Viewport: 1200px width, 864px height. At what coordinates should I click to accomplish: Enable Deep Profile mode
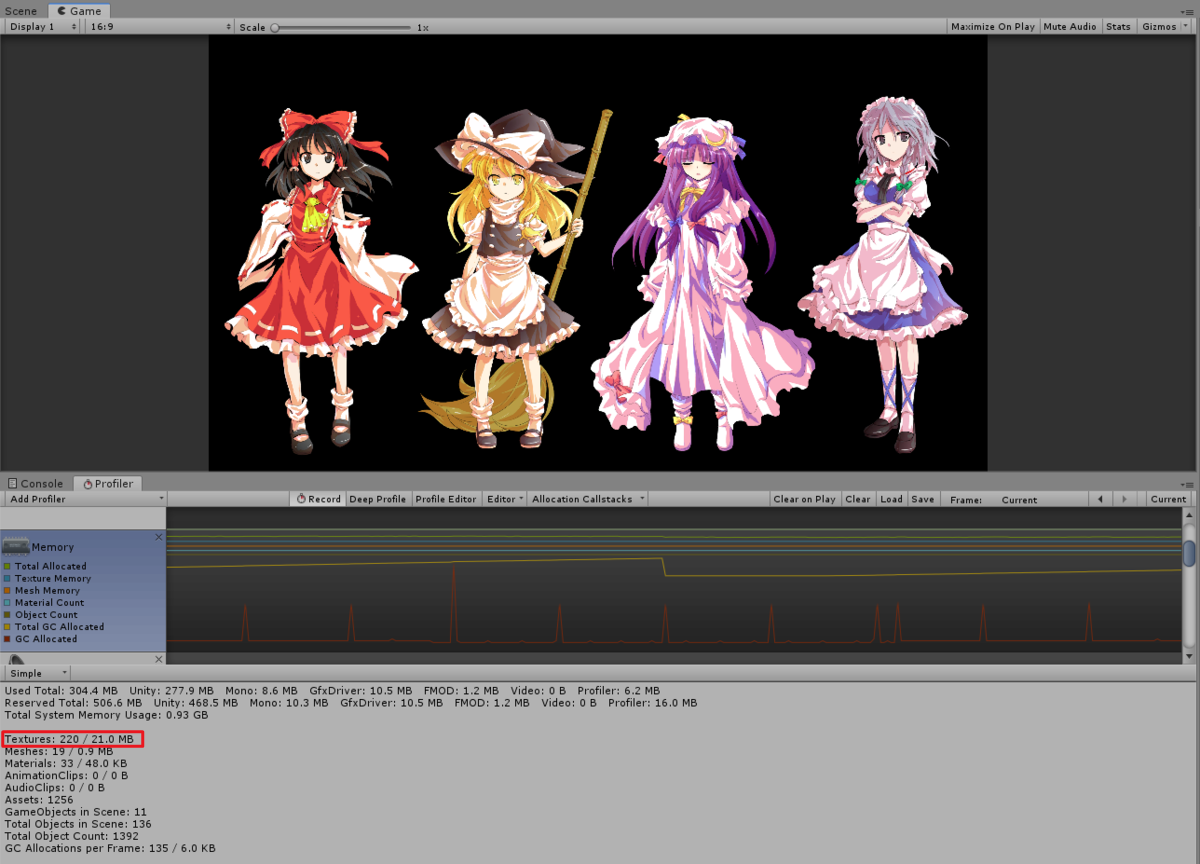(x=377, y=499)
